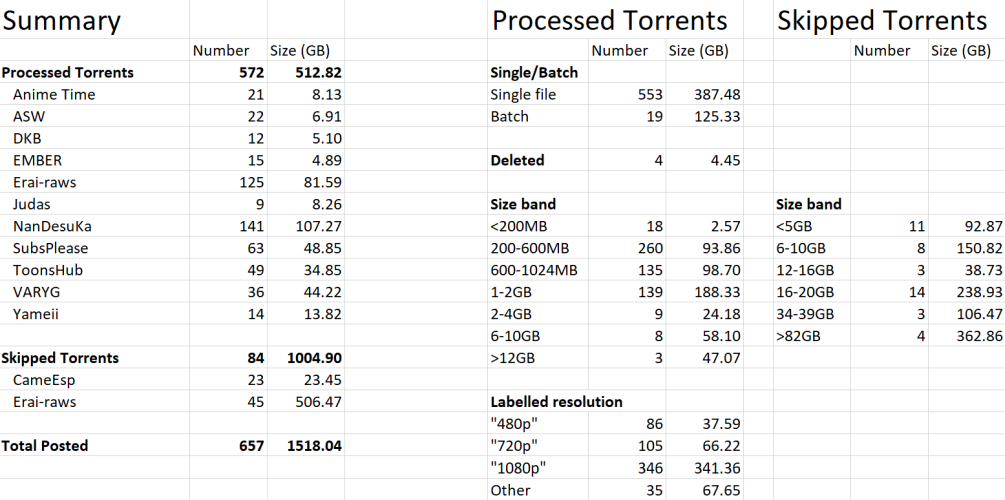Select the Deleted label cell

click(517, 160)
